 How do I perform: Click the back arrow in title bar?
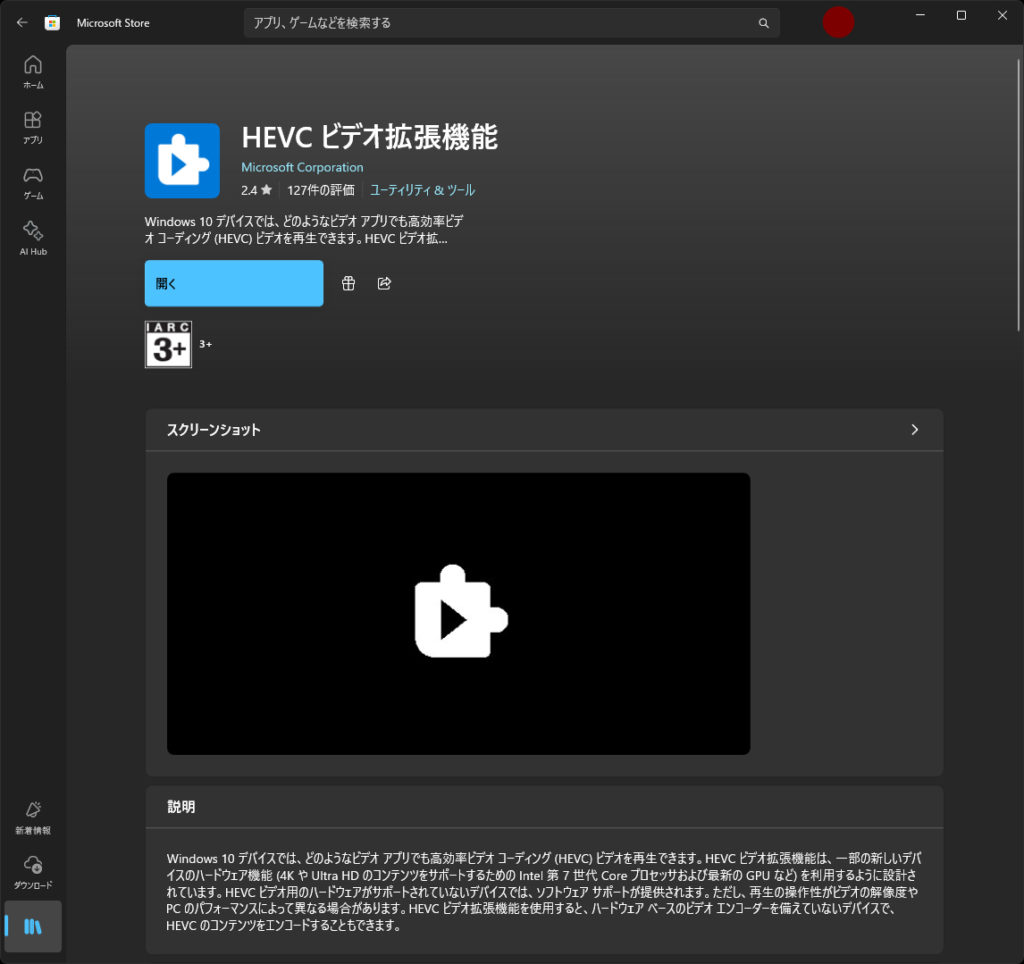(22, 22)
